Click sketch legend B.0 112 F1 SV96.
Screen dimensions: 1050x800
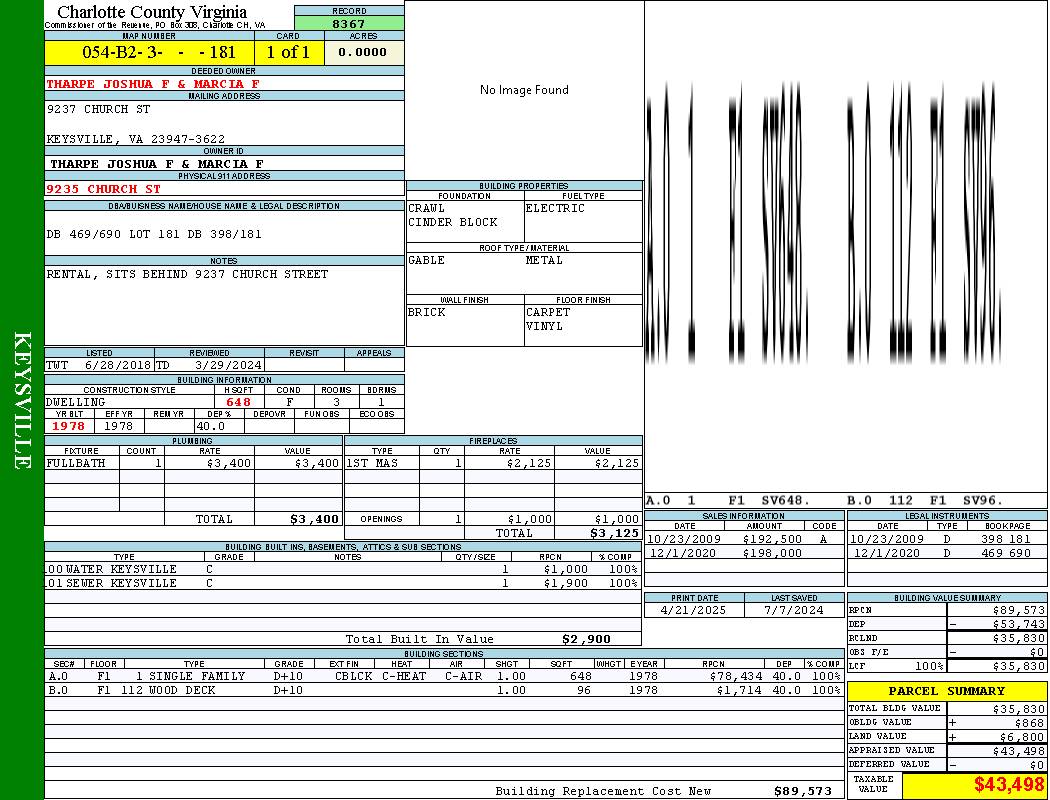click(925, 501)
